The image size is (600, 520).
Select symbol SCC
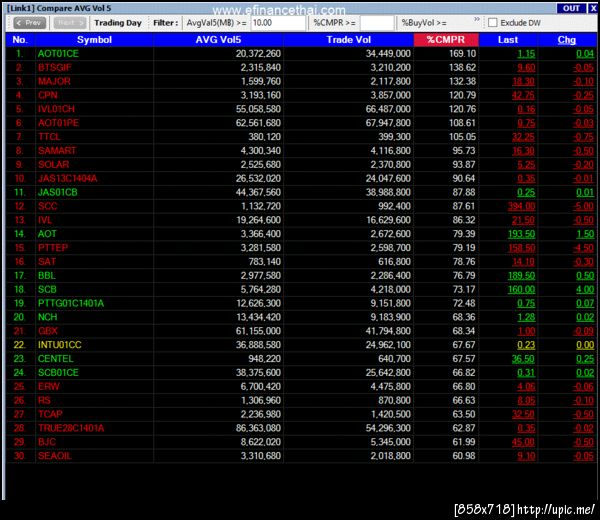(x=47, y=206)
